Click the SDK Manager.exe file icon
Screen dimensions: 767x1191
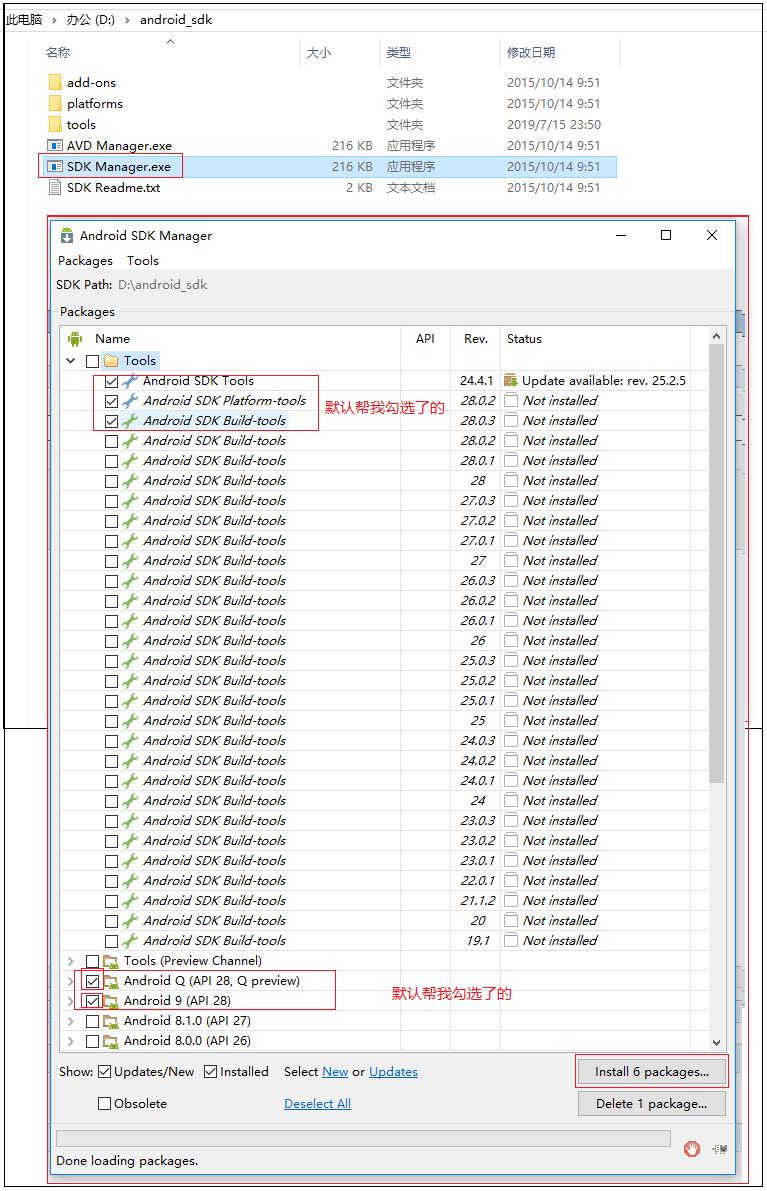click(55, 166)
